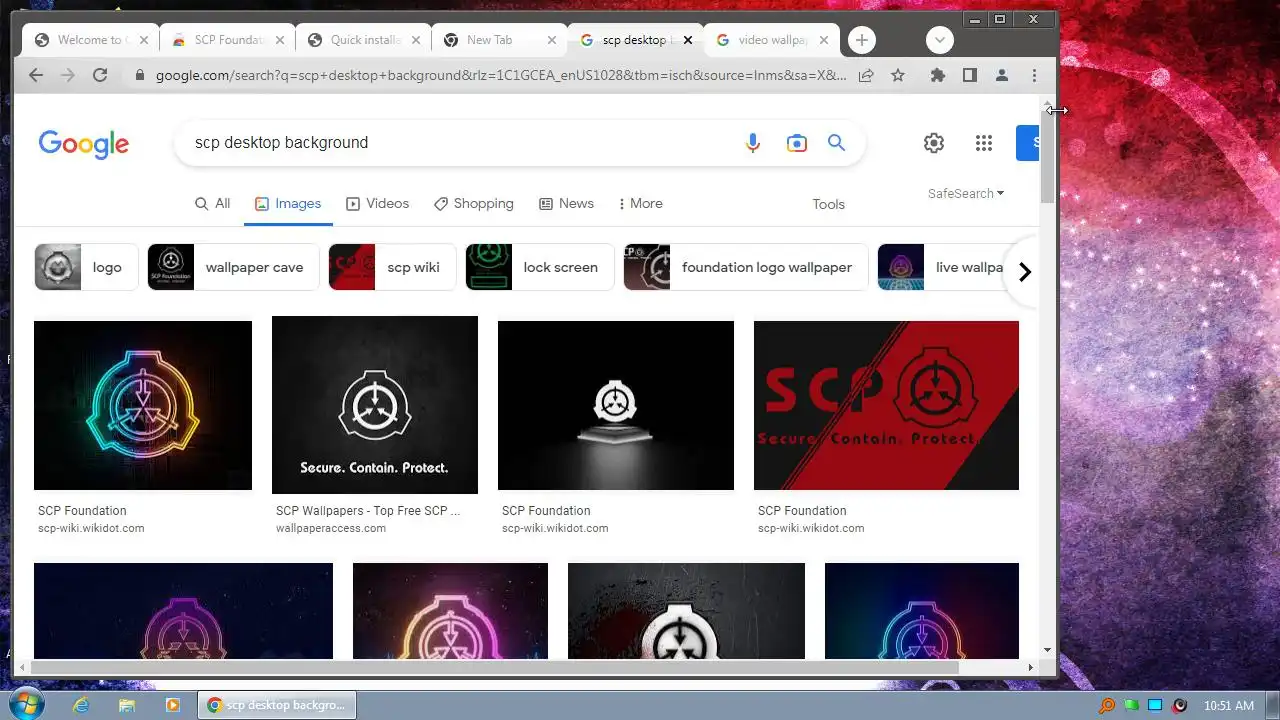
Task: Open the tab search dropdown arrow
Action: (x=939, y=40)
